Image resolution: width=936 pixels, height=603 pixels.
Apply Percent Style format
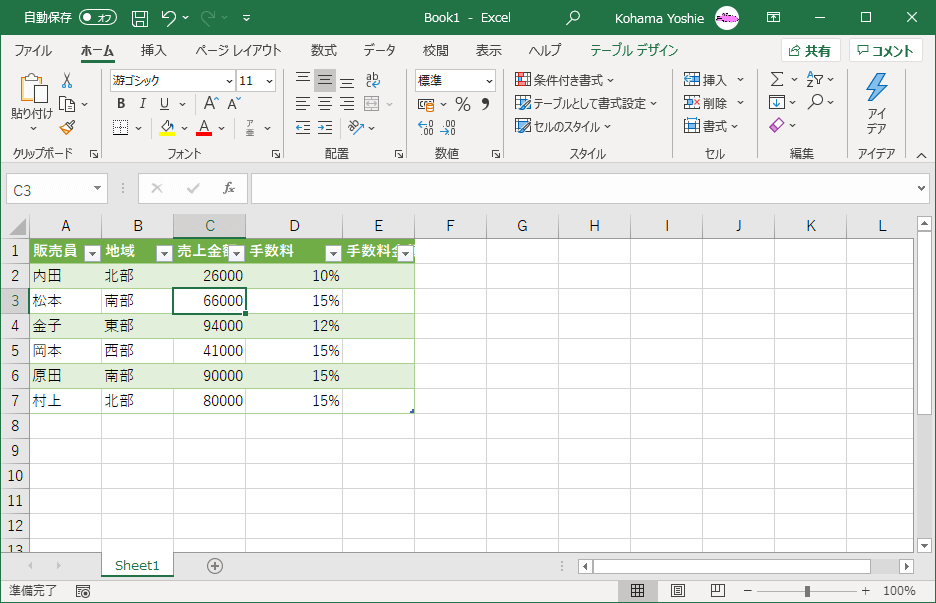tap(463, 104)
